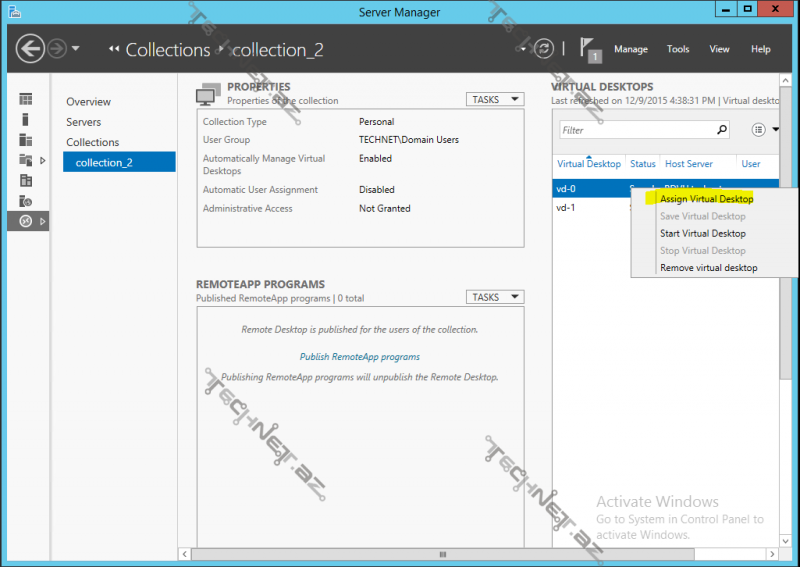Select Local Server icon in sidebar
Screen dimensions: 800x567
point(26,119)
